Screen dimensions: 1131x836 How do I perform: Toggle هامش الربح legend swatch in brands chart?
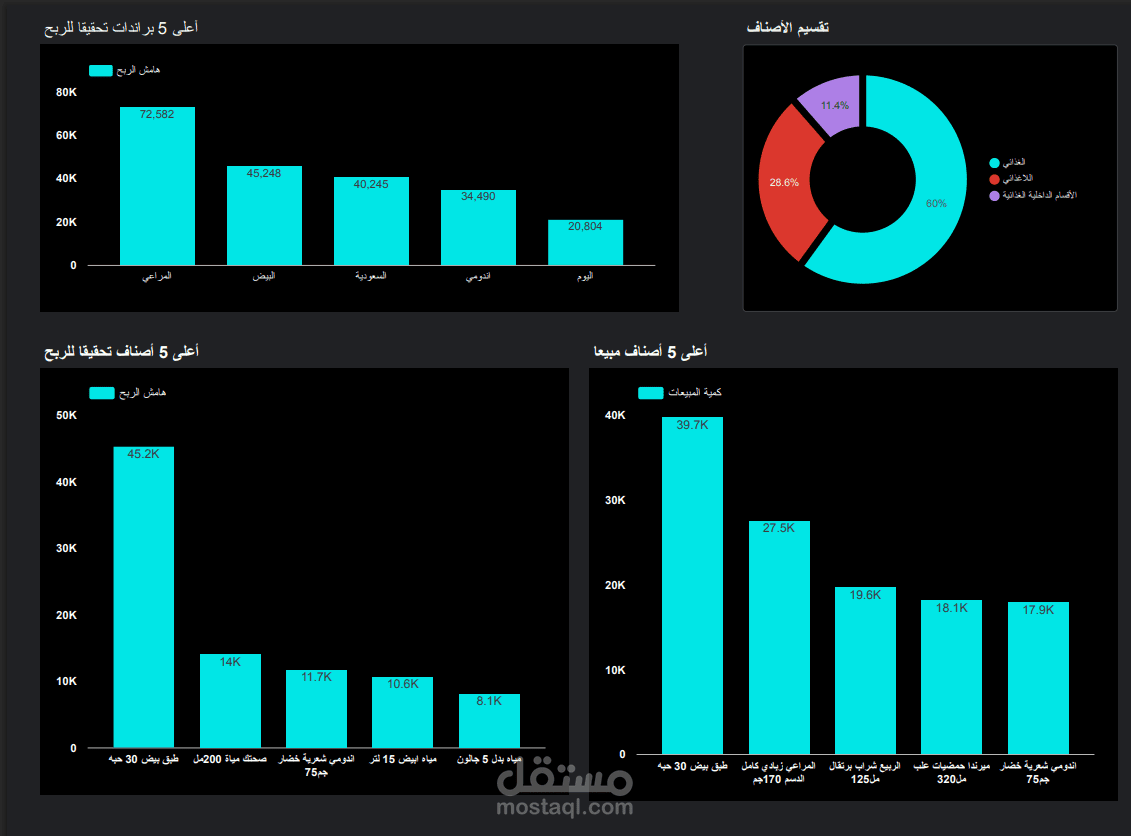101,71
